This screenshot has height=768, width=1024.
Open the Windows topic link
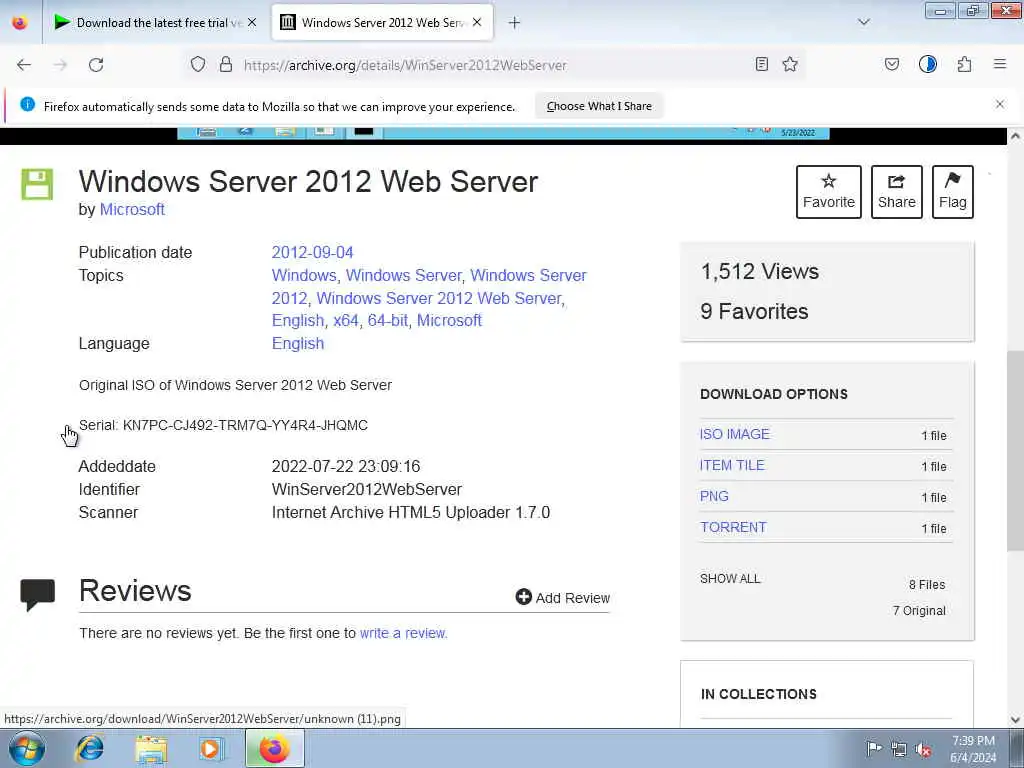[304, 276]
